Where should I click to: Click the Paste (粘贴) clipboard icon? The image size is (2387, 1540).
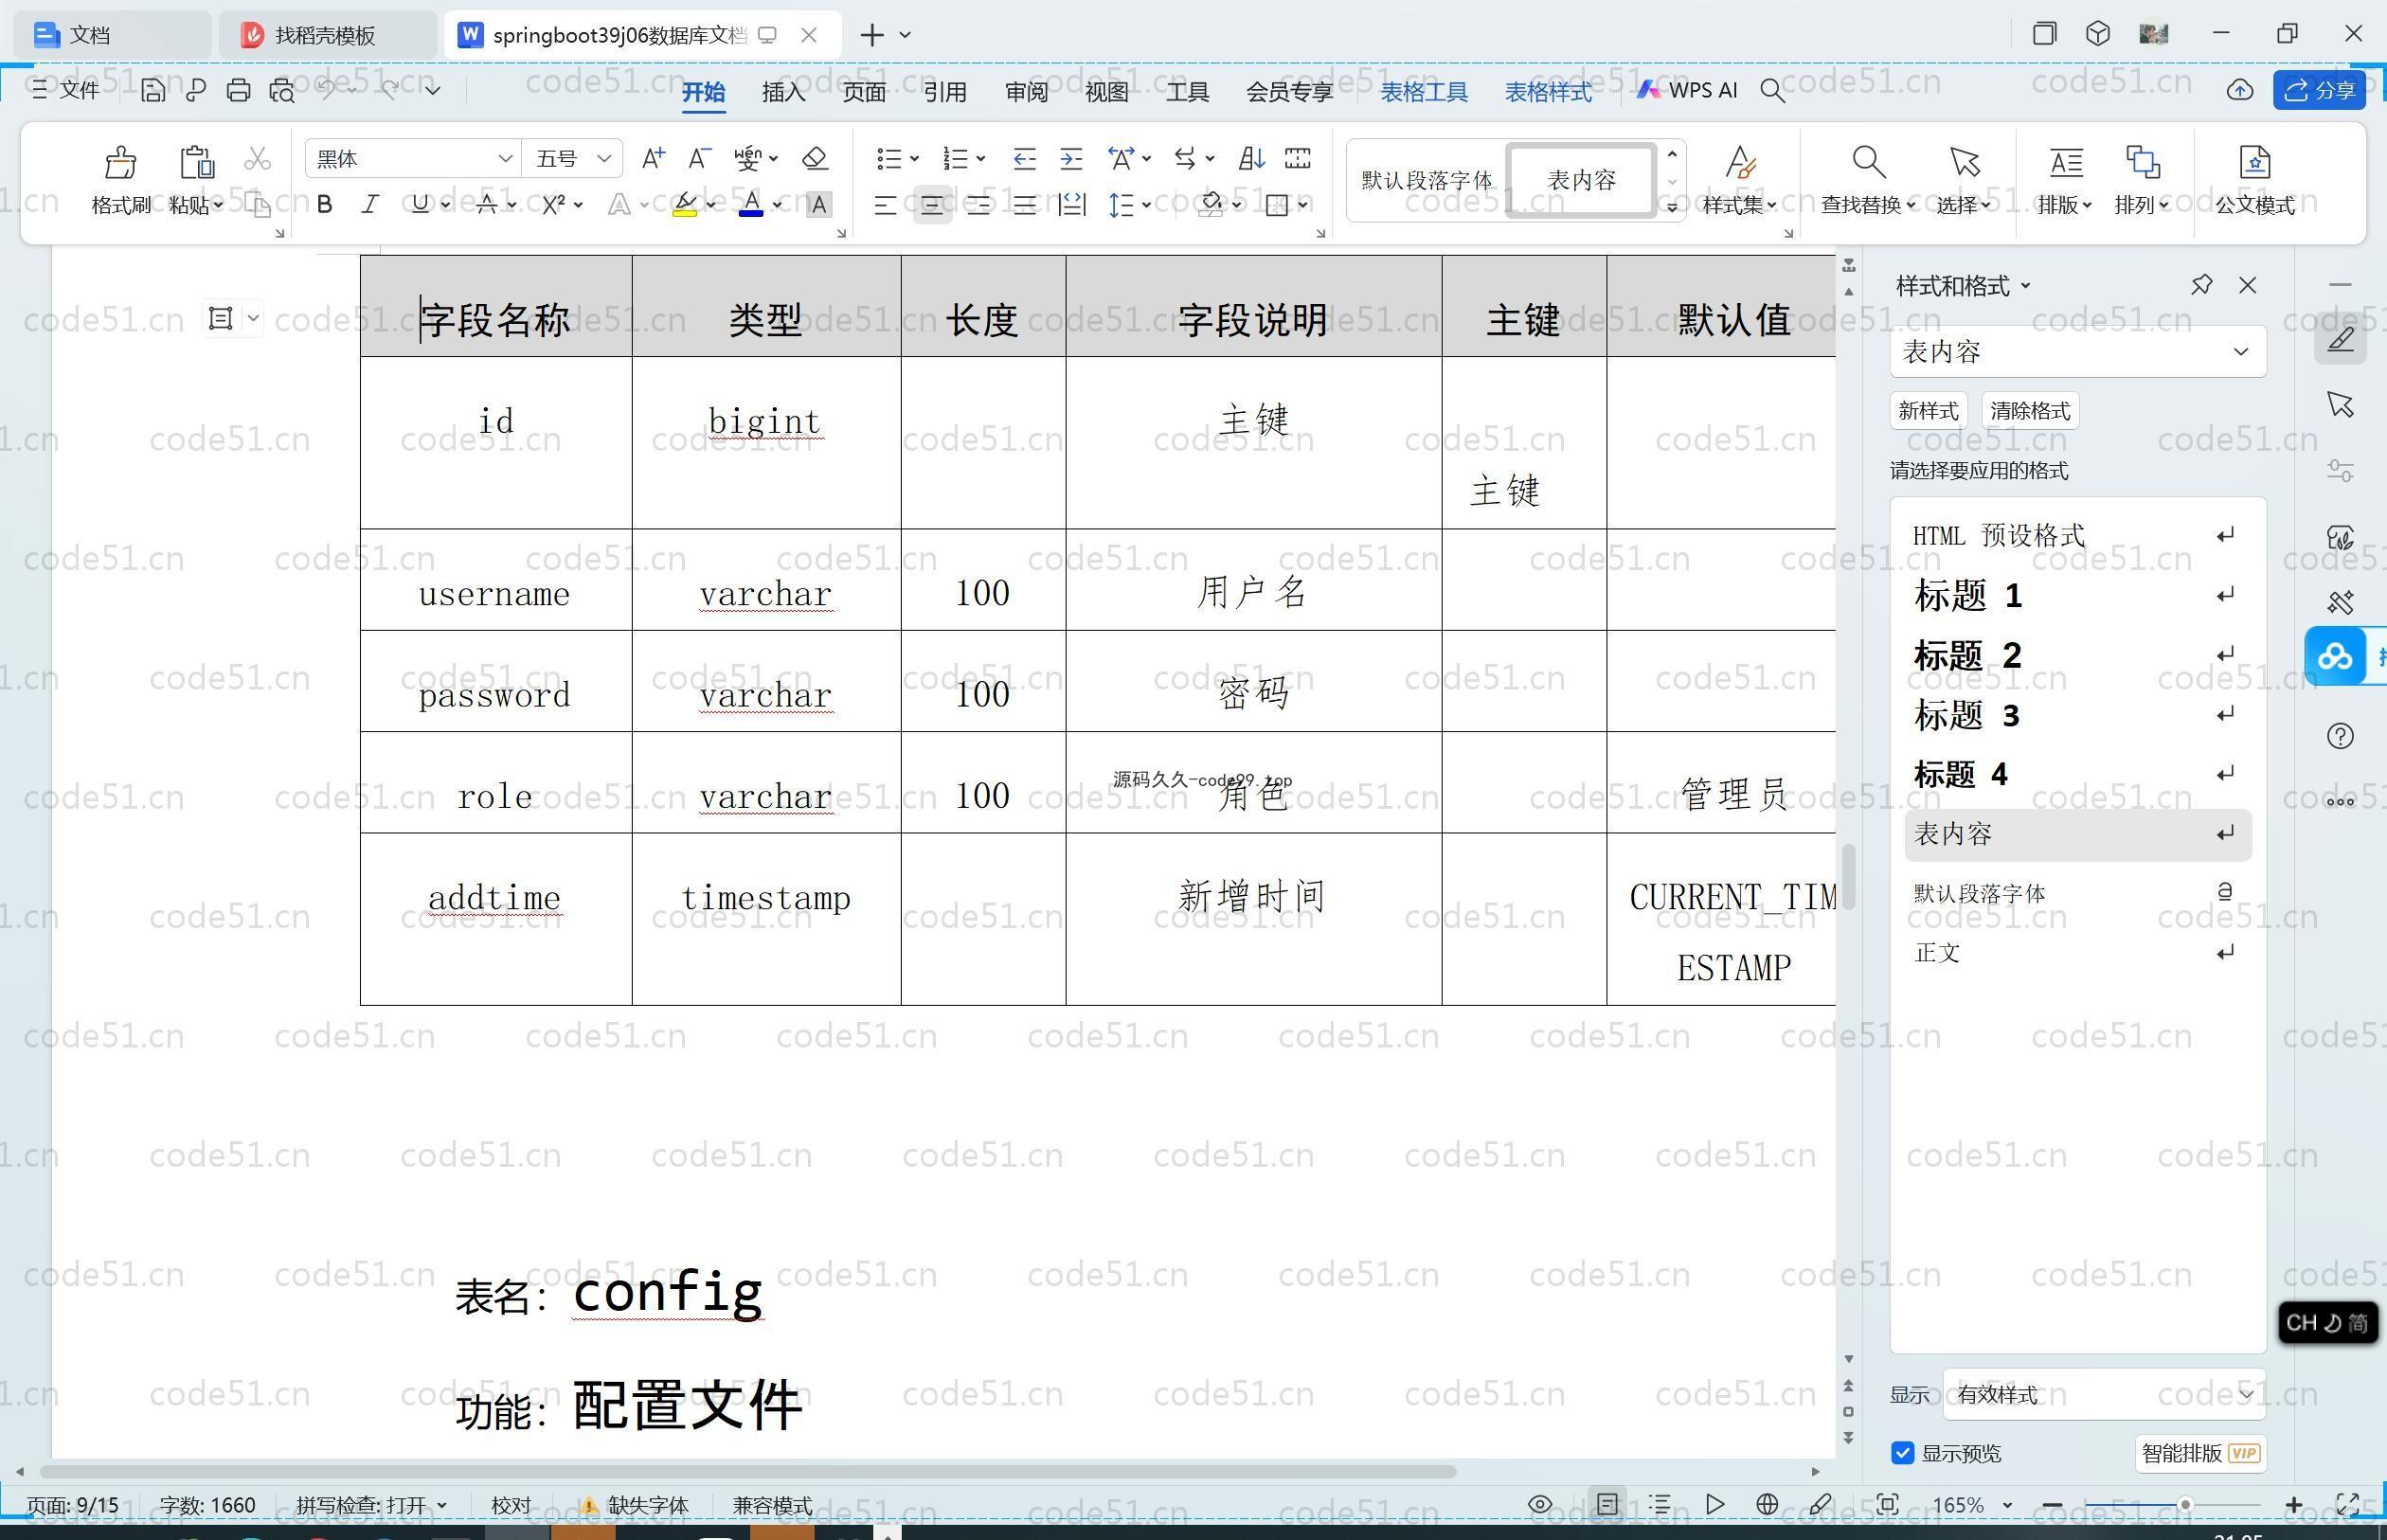[x=196, y=162]
